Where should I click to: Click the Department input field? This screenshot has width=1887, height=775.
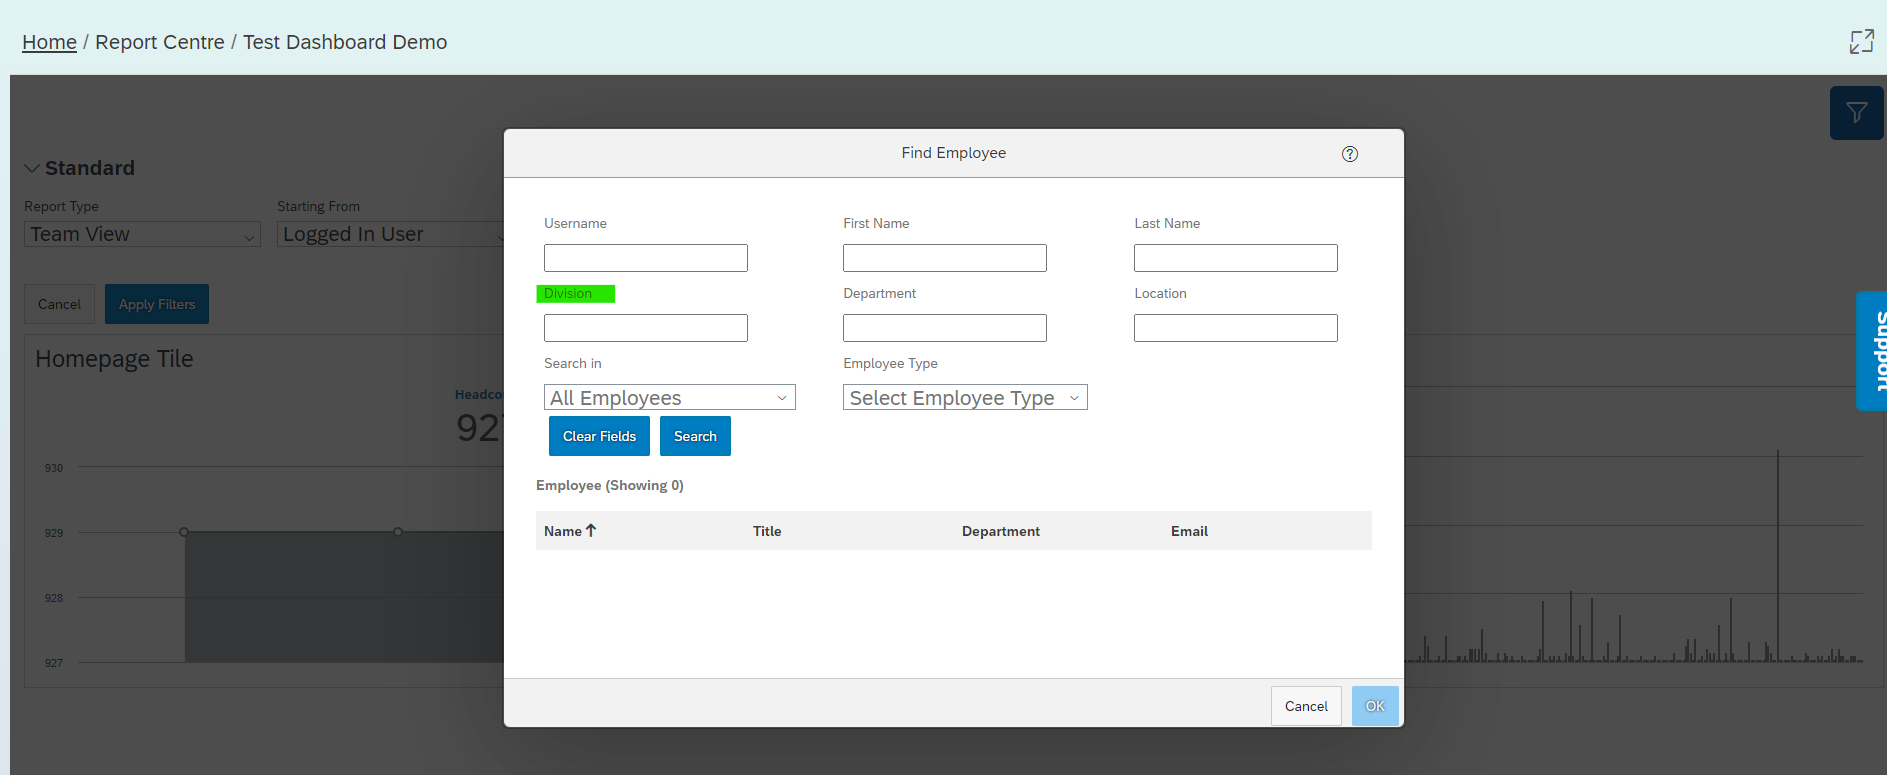945,328
